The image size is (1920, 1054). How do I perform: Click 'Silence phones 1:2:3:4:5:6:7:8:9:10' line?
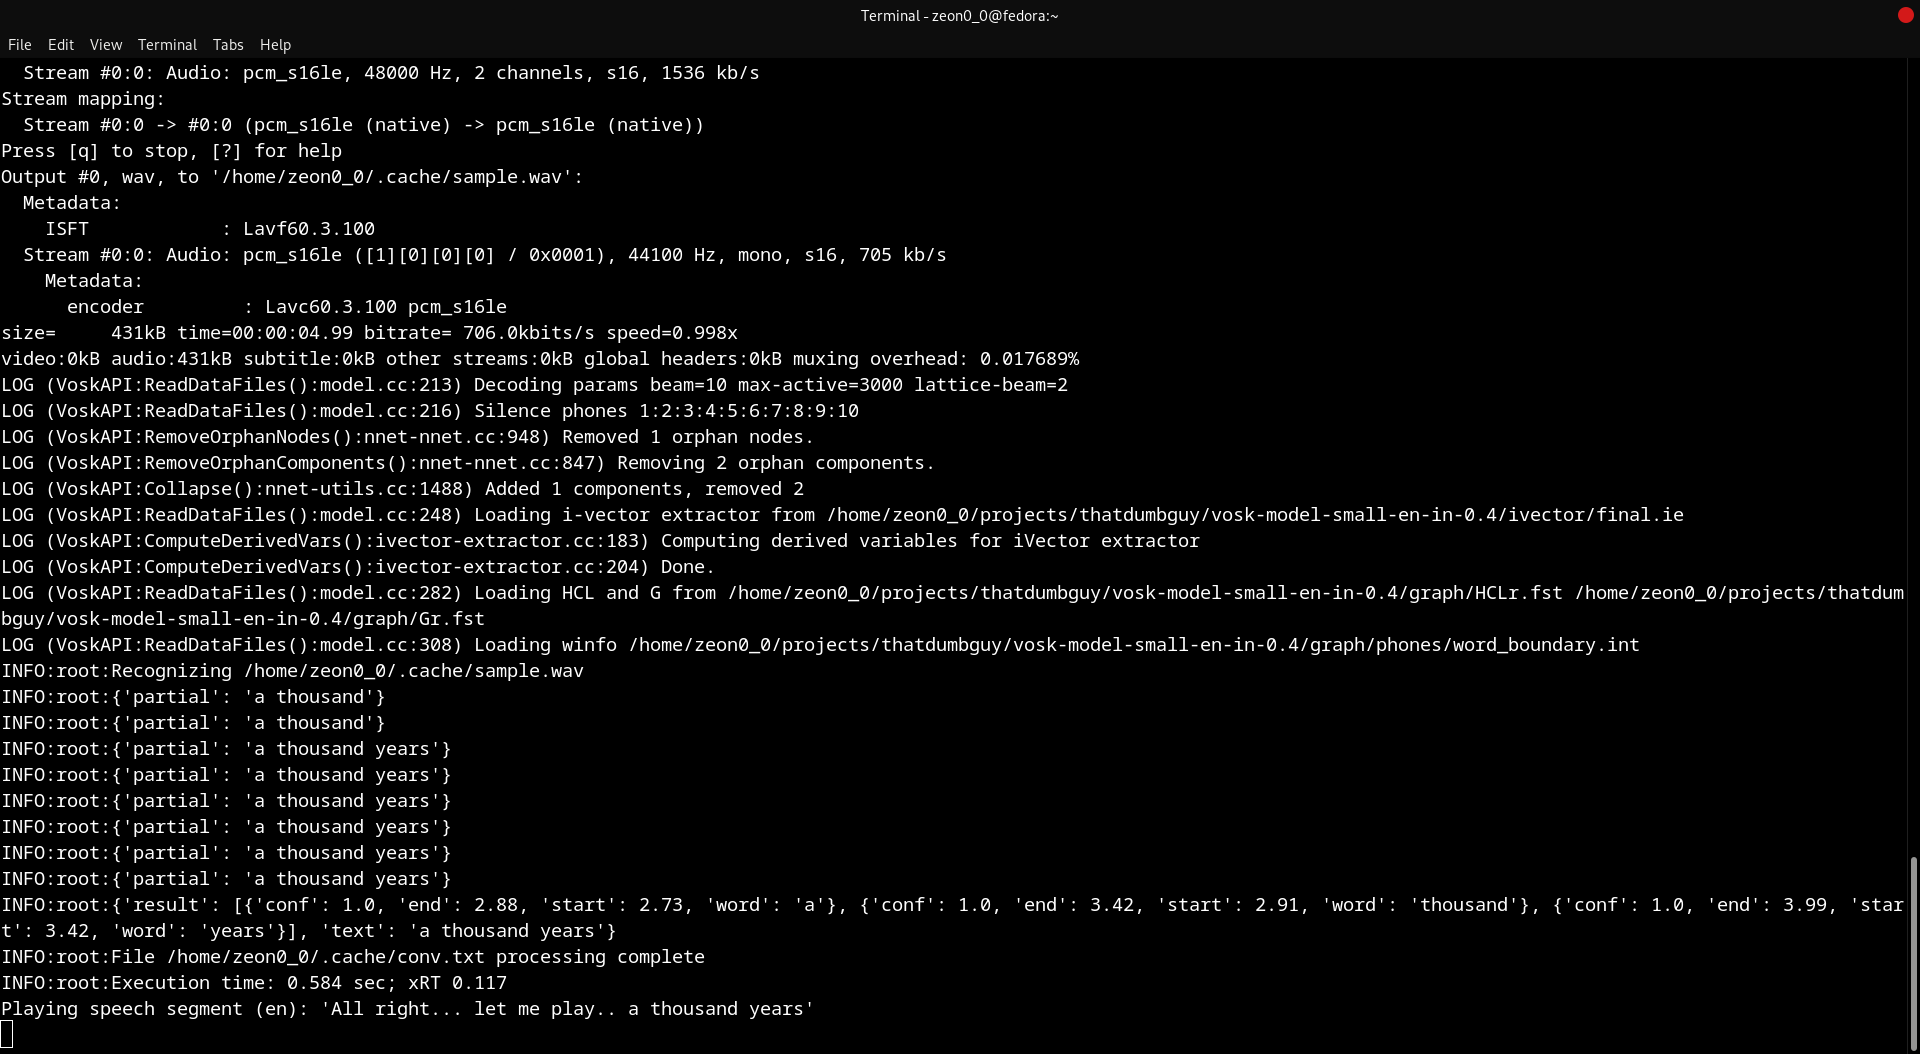tap(430, 411)
